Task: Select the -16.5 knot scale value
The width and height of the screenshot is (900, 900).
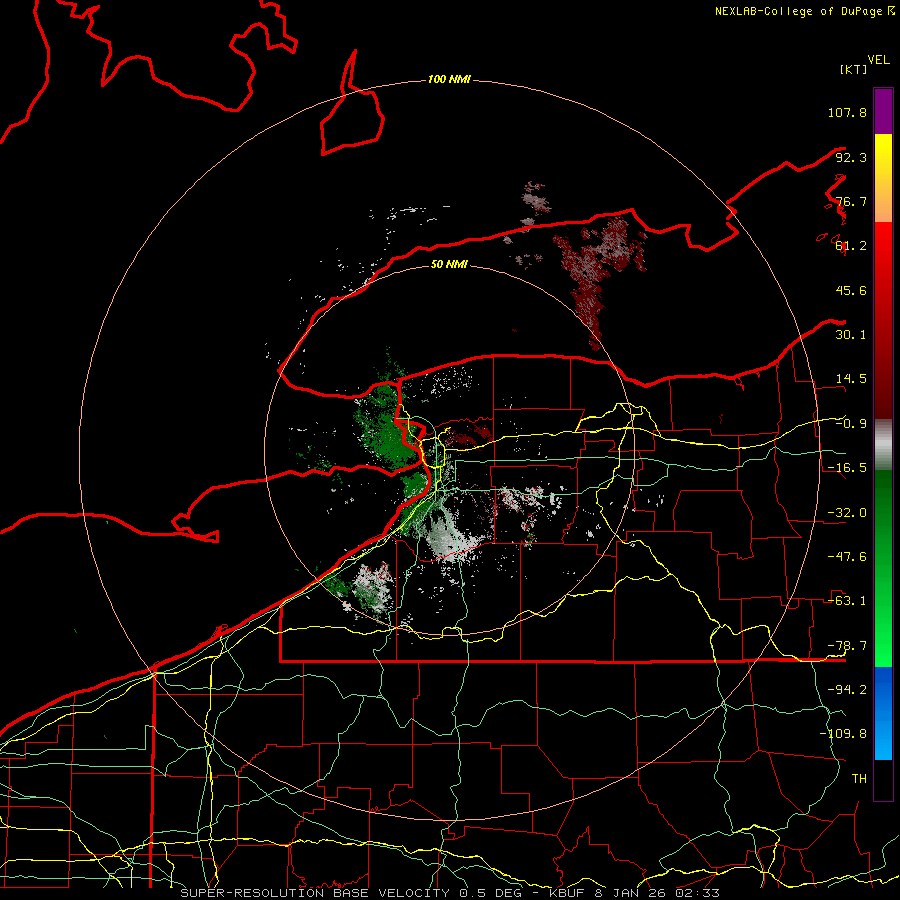Action: (847, 468)
